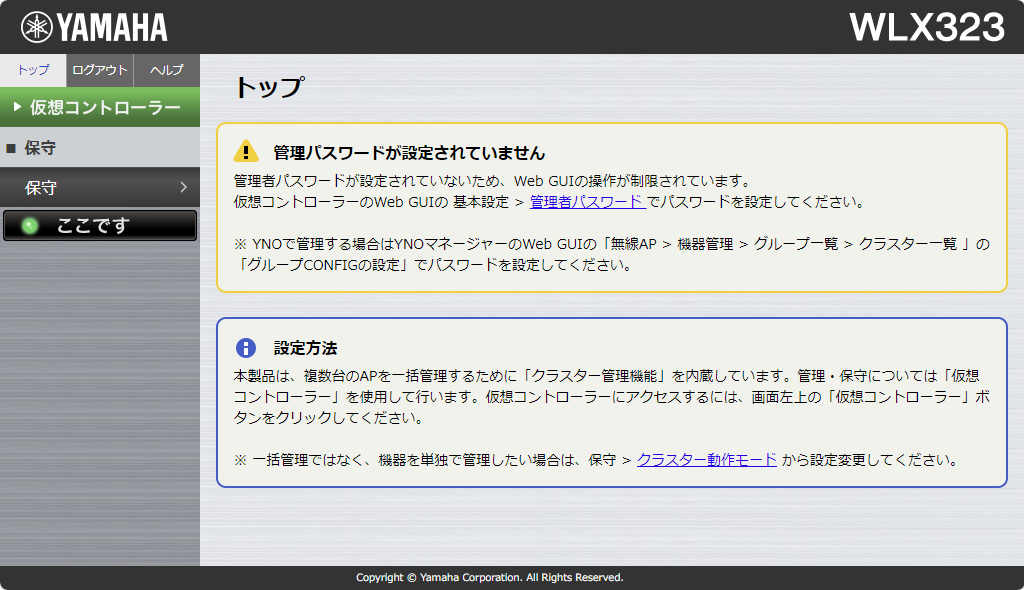Click the 保守 section header
1024x590 pixels.
coord(40,148)
